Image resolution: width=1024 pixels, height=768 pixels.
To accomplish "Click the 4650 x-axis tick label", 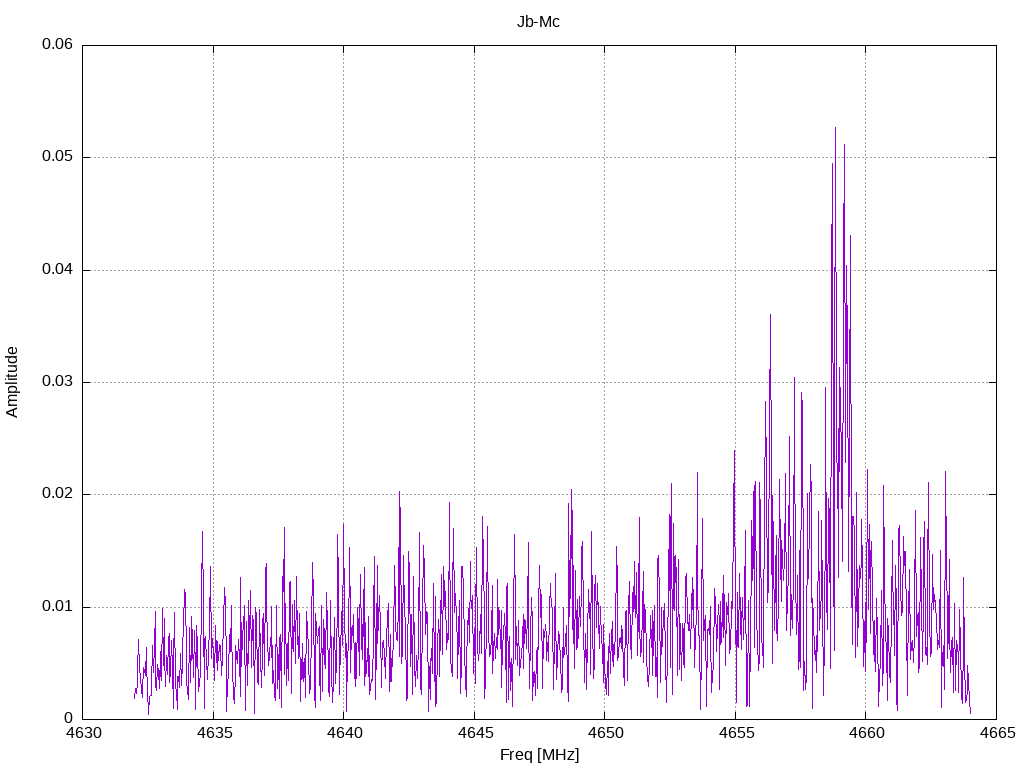I will [605, 733].
